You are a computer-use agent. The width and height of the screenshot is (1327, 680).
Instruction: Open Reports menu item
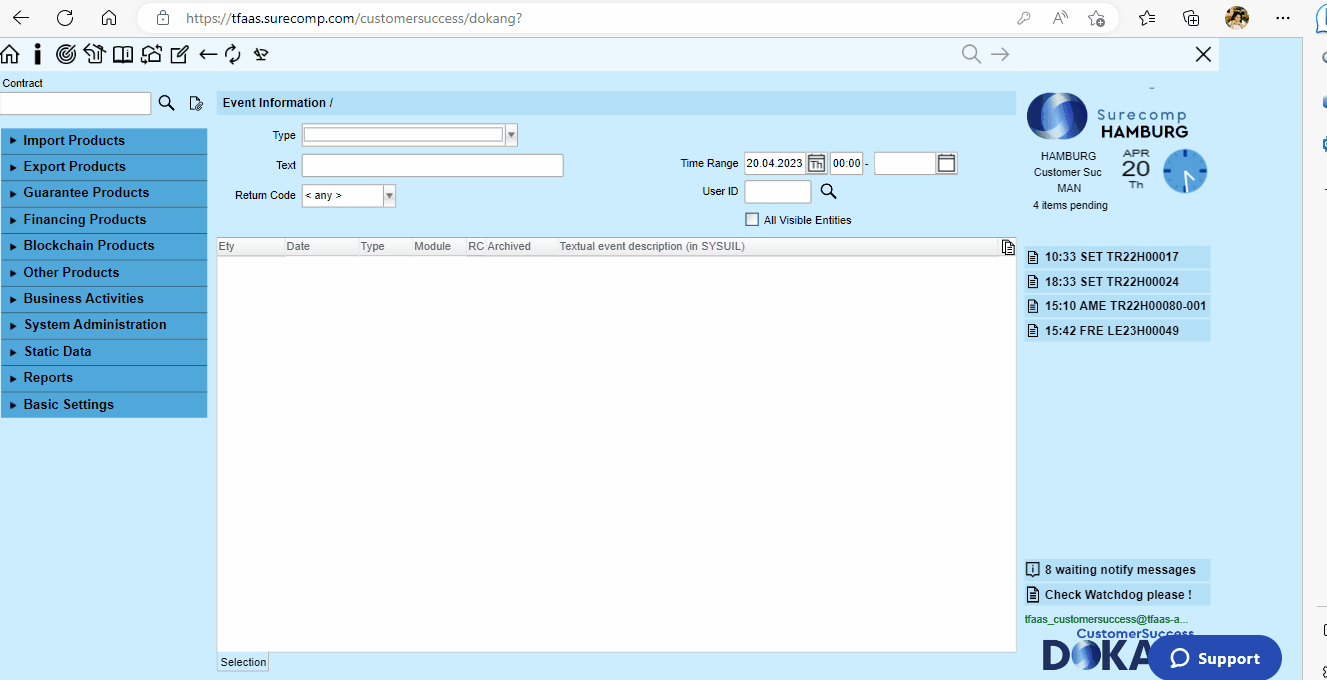tap(104, 378)
